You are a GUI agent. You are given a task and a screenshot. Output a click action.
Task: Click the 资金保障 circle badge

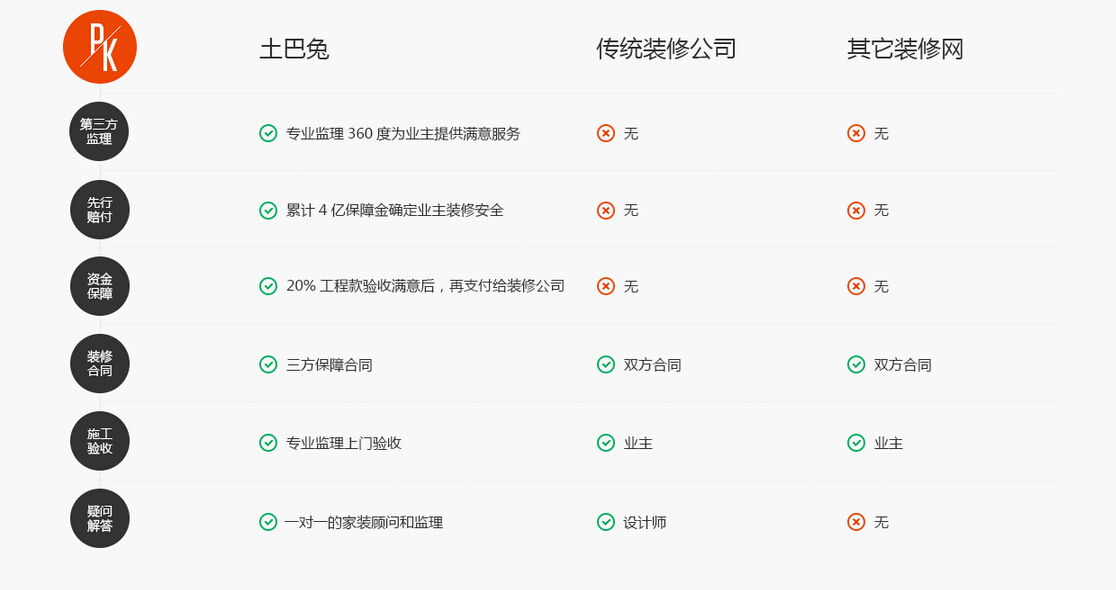pos(99,287)
